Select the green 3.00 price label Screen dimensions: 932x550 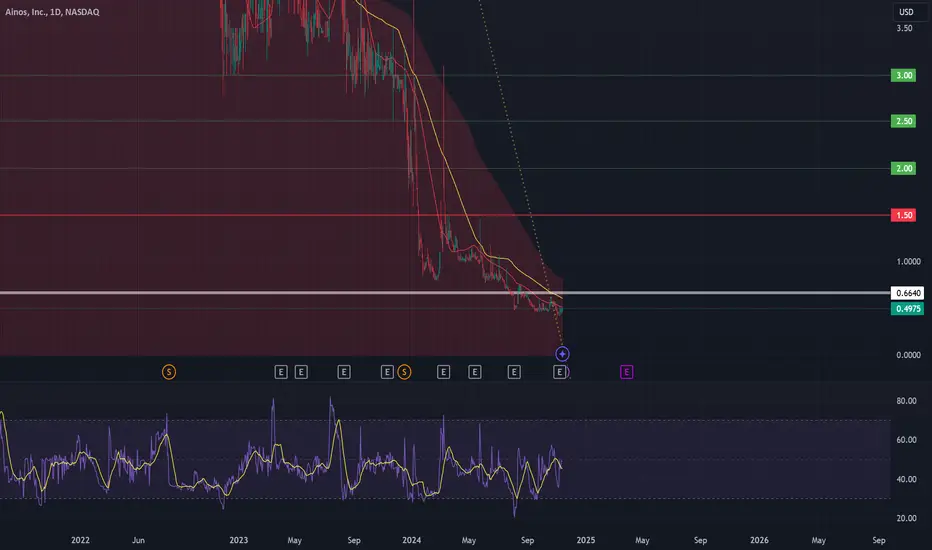point(903,76)
